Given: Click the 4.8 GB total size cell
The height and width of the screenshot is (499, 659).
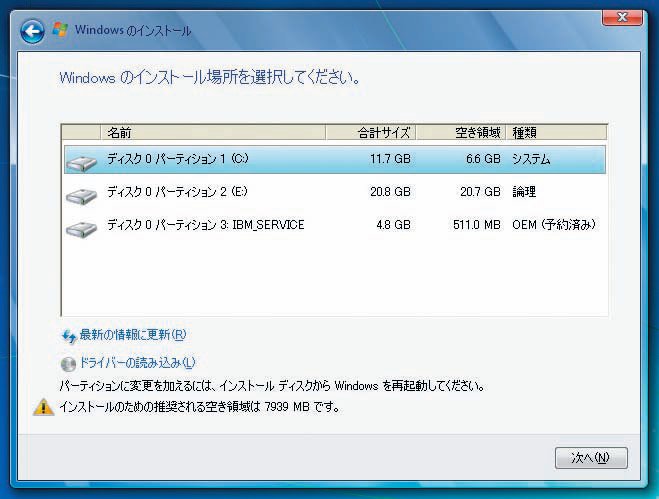Looking at the screenshot, I should [393, 225].
